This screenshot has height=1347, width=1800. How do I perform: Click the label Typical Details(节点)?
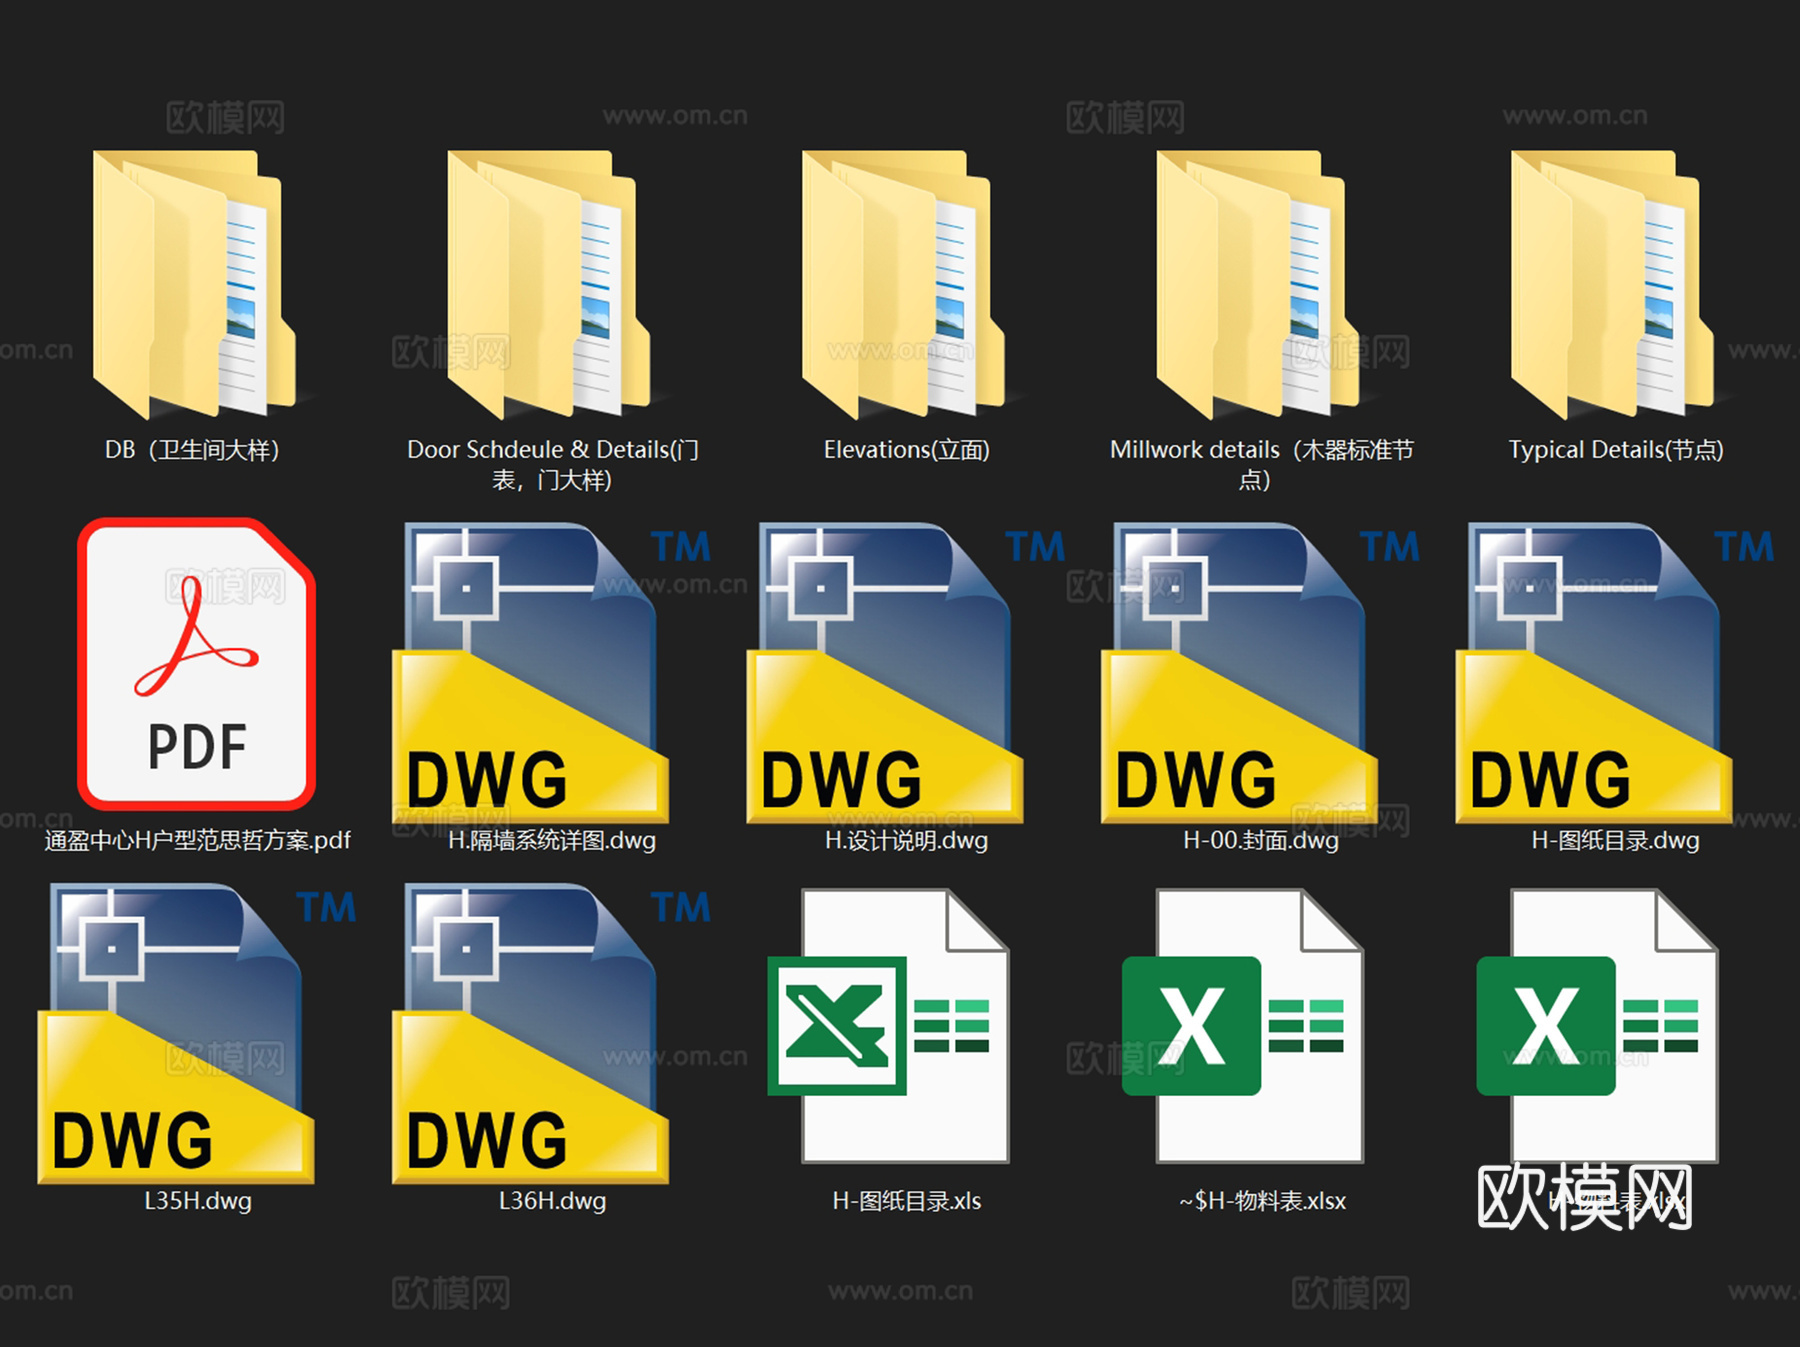[1616, 450]
